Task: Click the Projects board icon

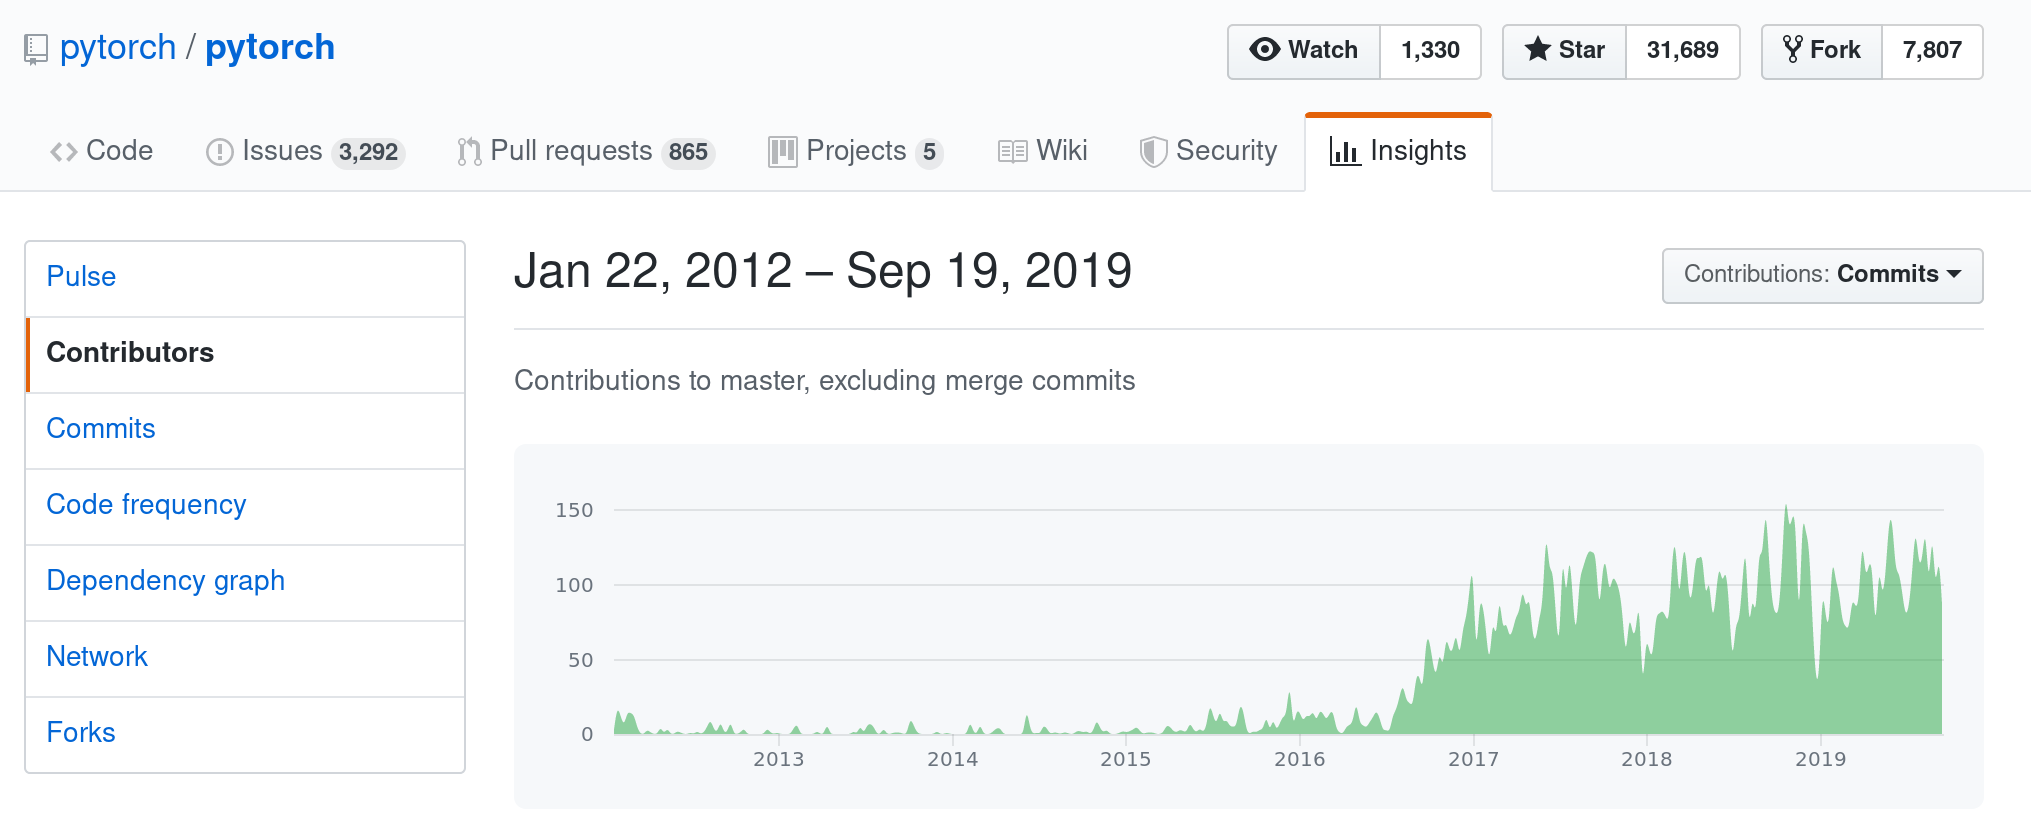Action: coord(783,152)
